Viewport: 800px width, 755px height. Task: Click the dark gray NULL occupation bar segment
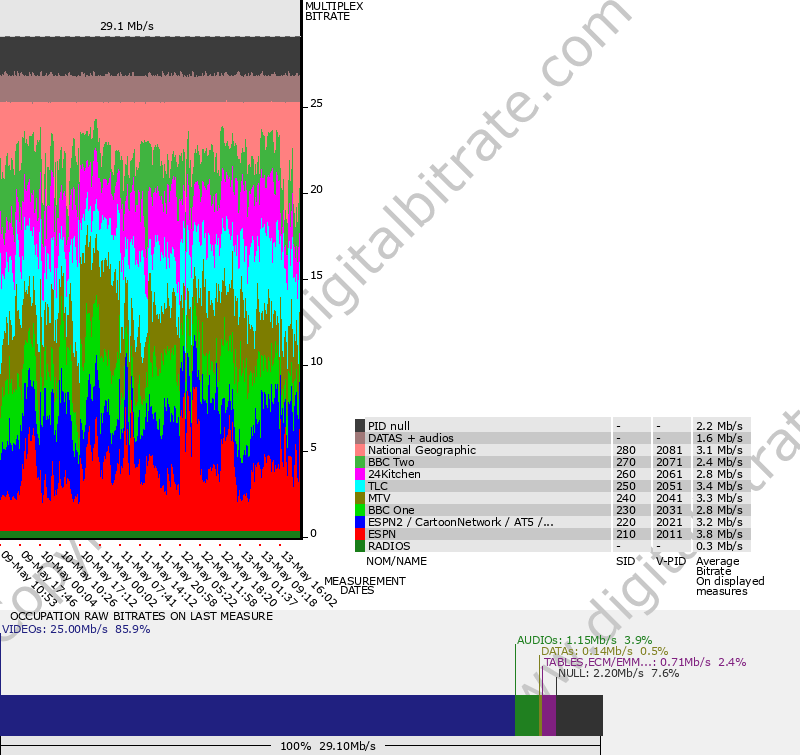point(580,715)
